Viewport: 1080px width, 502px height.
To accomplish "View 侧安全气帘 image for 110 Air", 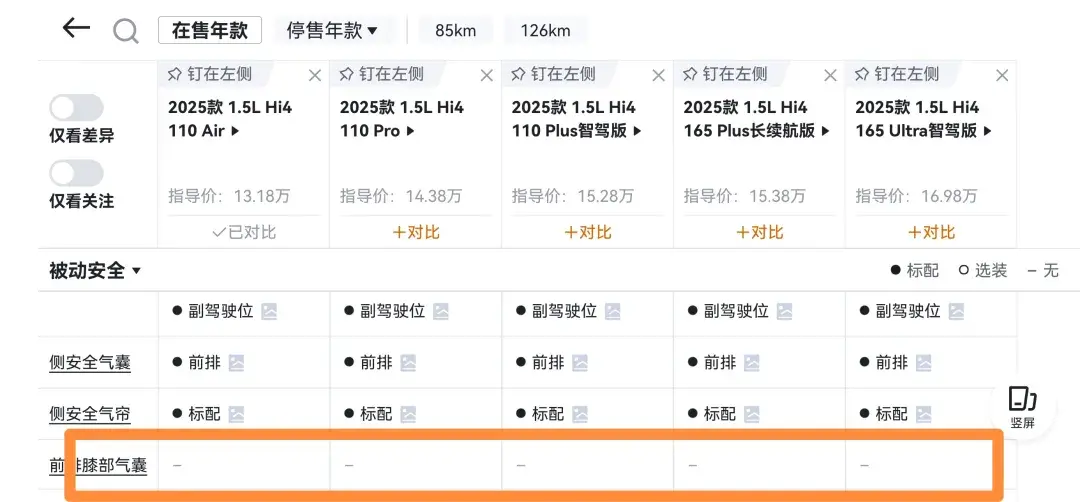I will 236,414.
